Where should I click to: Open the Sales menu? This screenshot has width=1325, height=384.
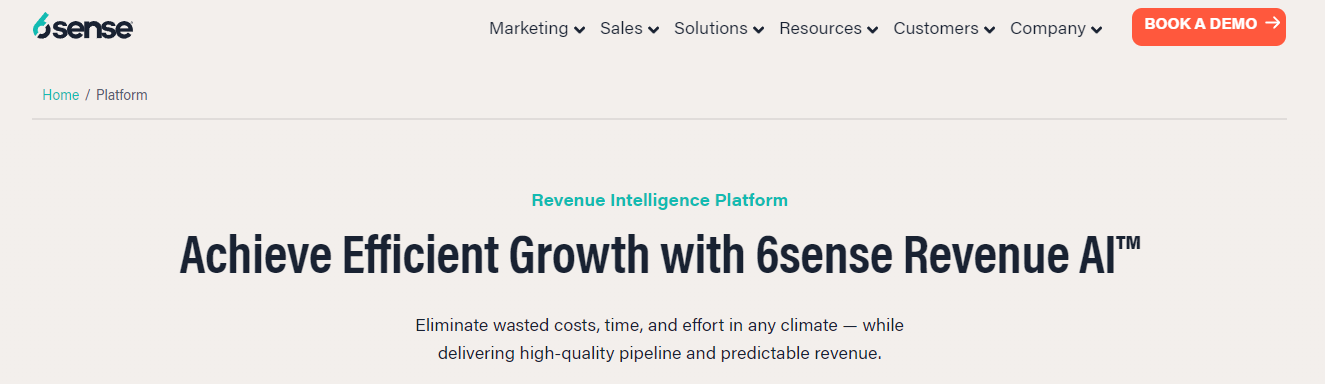pos(629,28)
